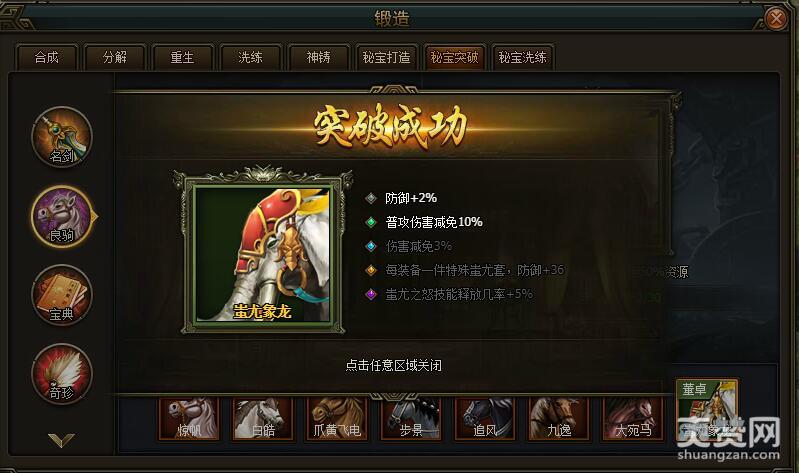Select the 名剑 sword category icon

pyautogui.click(x=62, y=137)
